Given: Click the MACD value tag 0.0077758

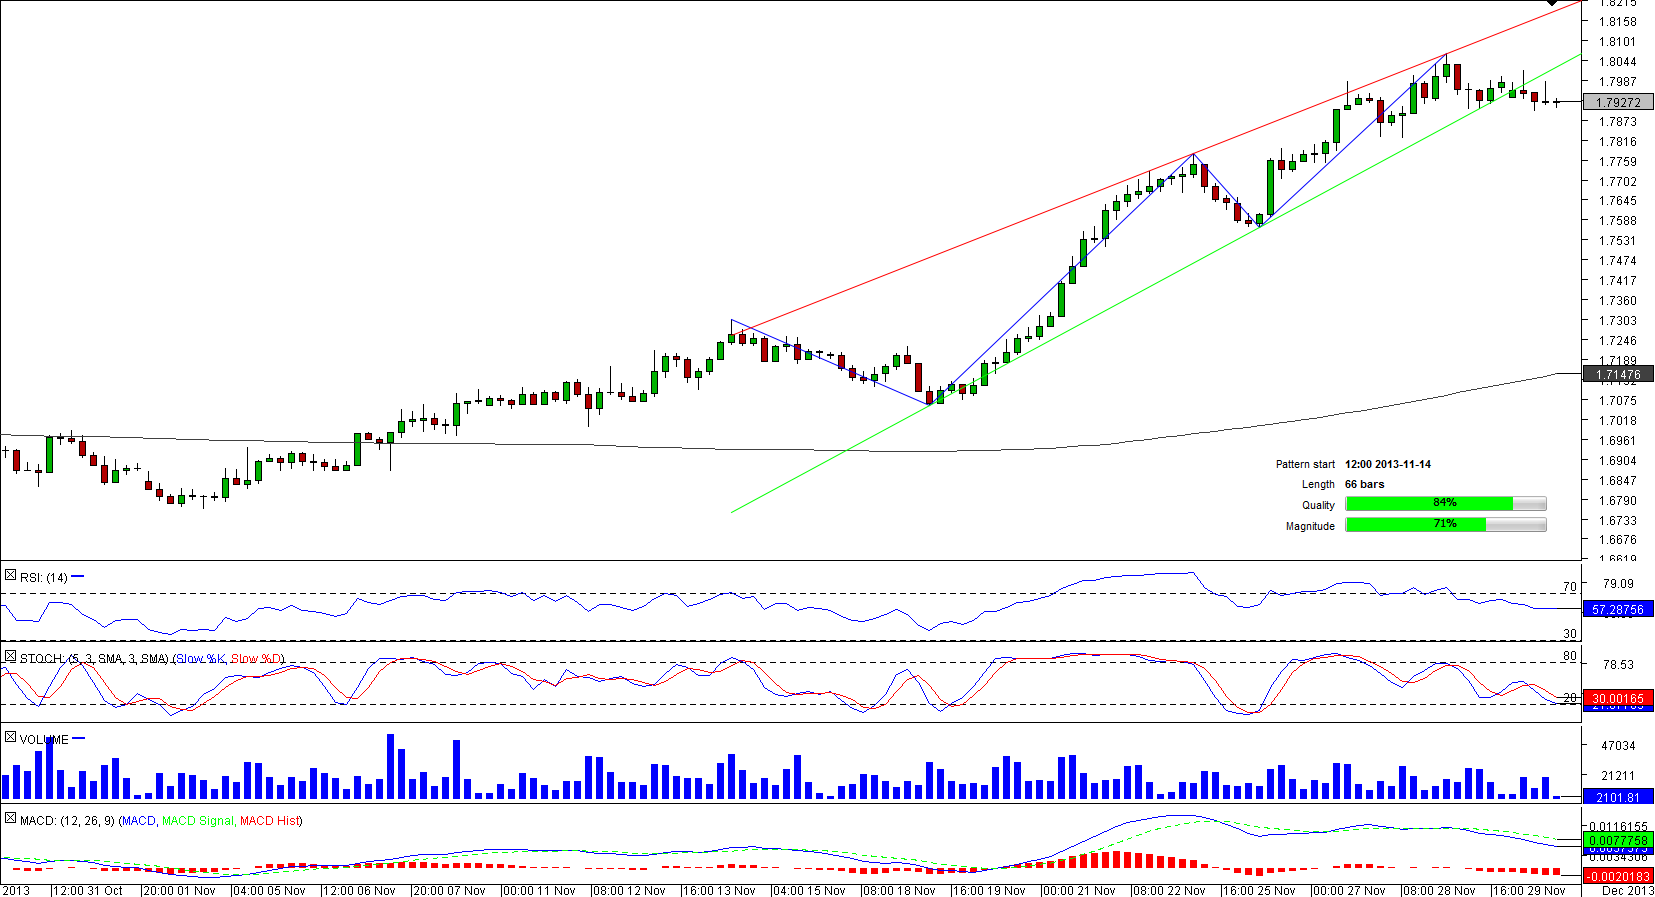Looking at the screenshot, I should pos(1618,841).
